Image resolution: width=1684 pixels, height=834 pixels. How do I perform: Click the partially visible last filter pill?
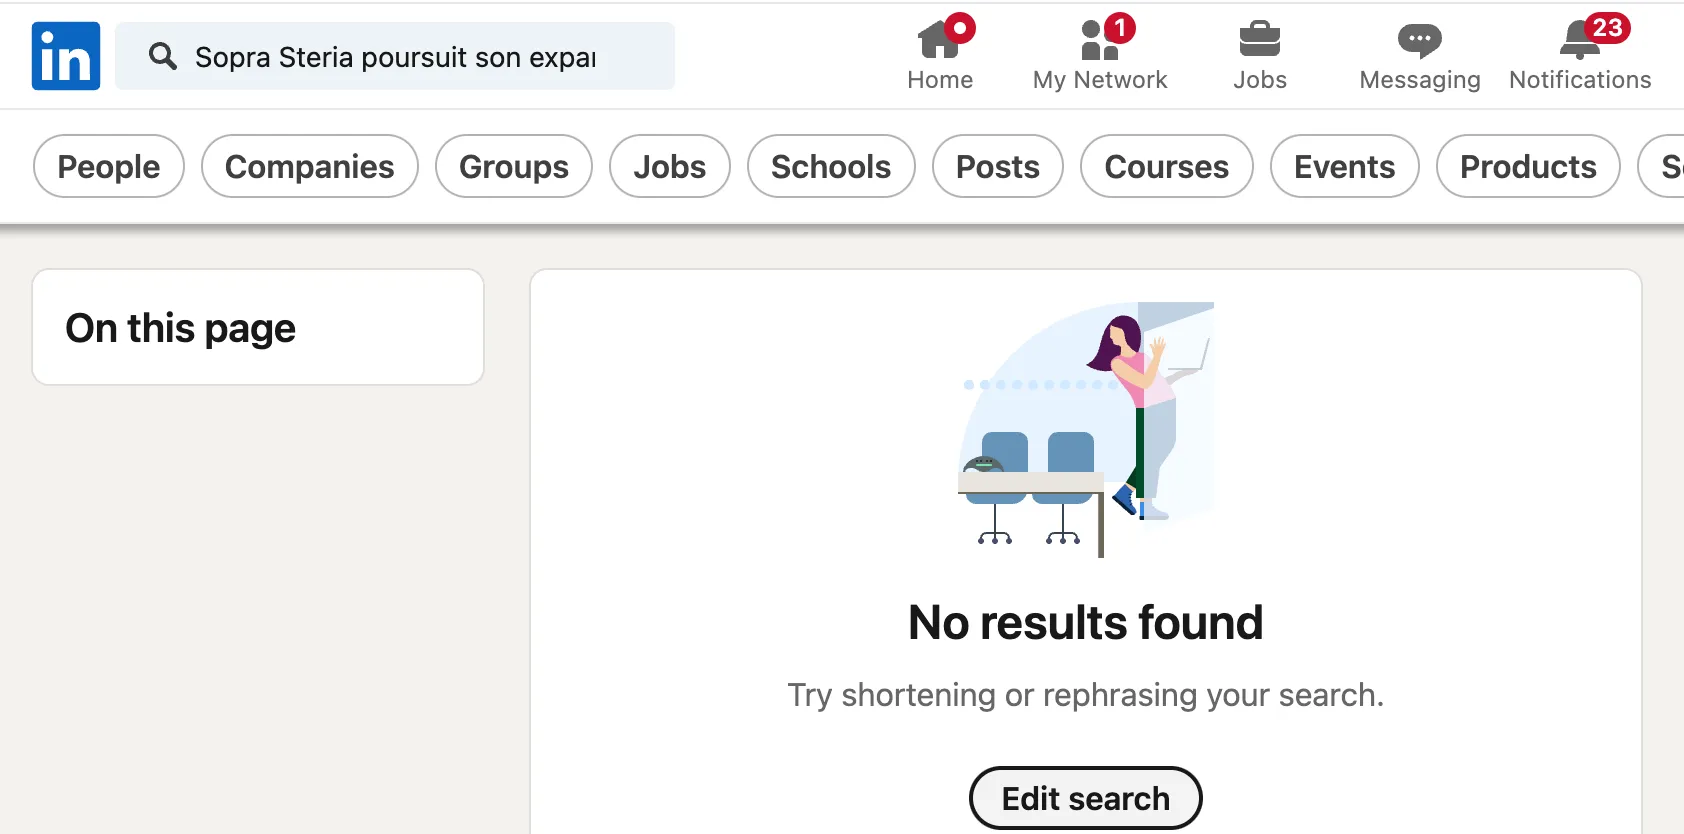tap(1665, 166)
